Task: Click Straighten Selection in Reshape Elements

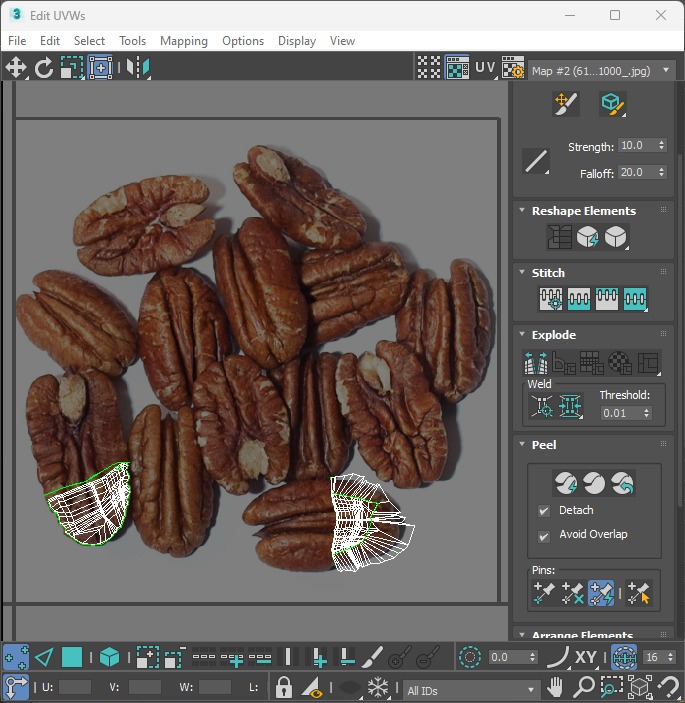Action: [x=559, y=236]
